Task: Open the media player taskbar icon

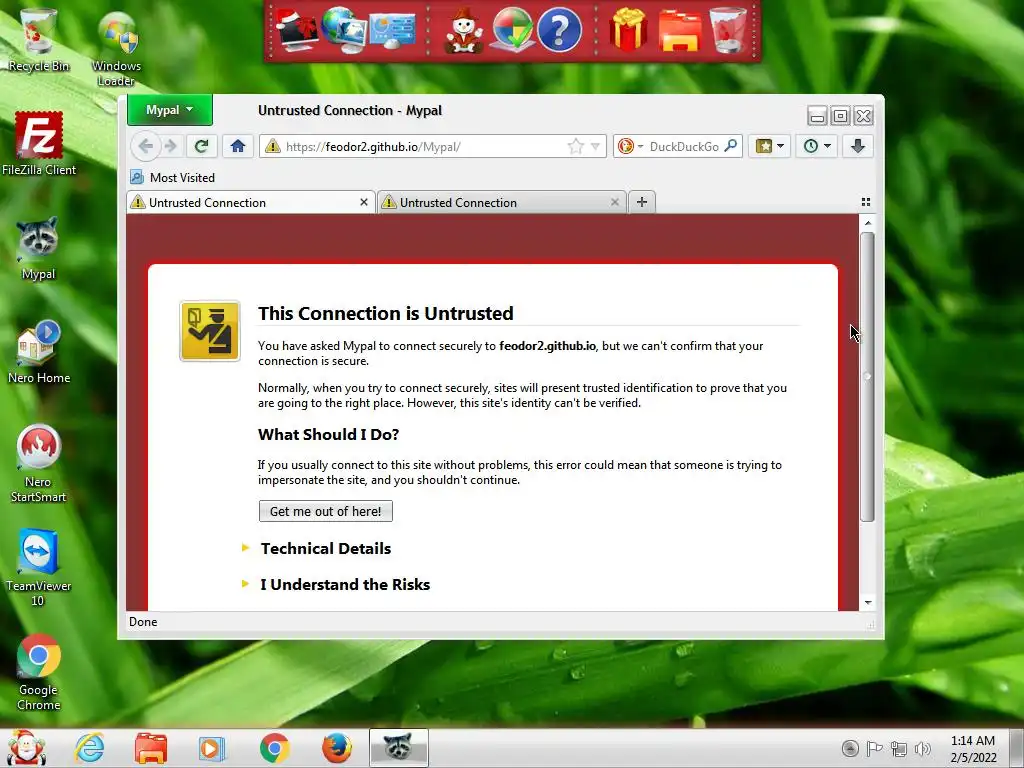Action: tap(212, 748)
